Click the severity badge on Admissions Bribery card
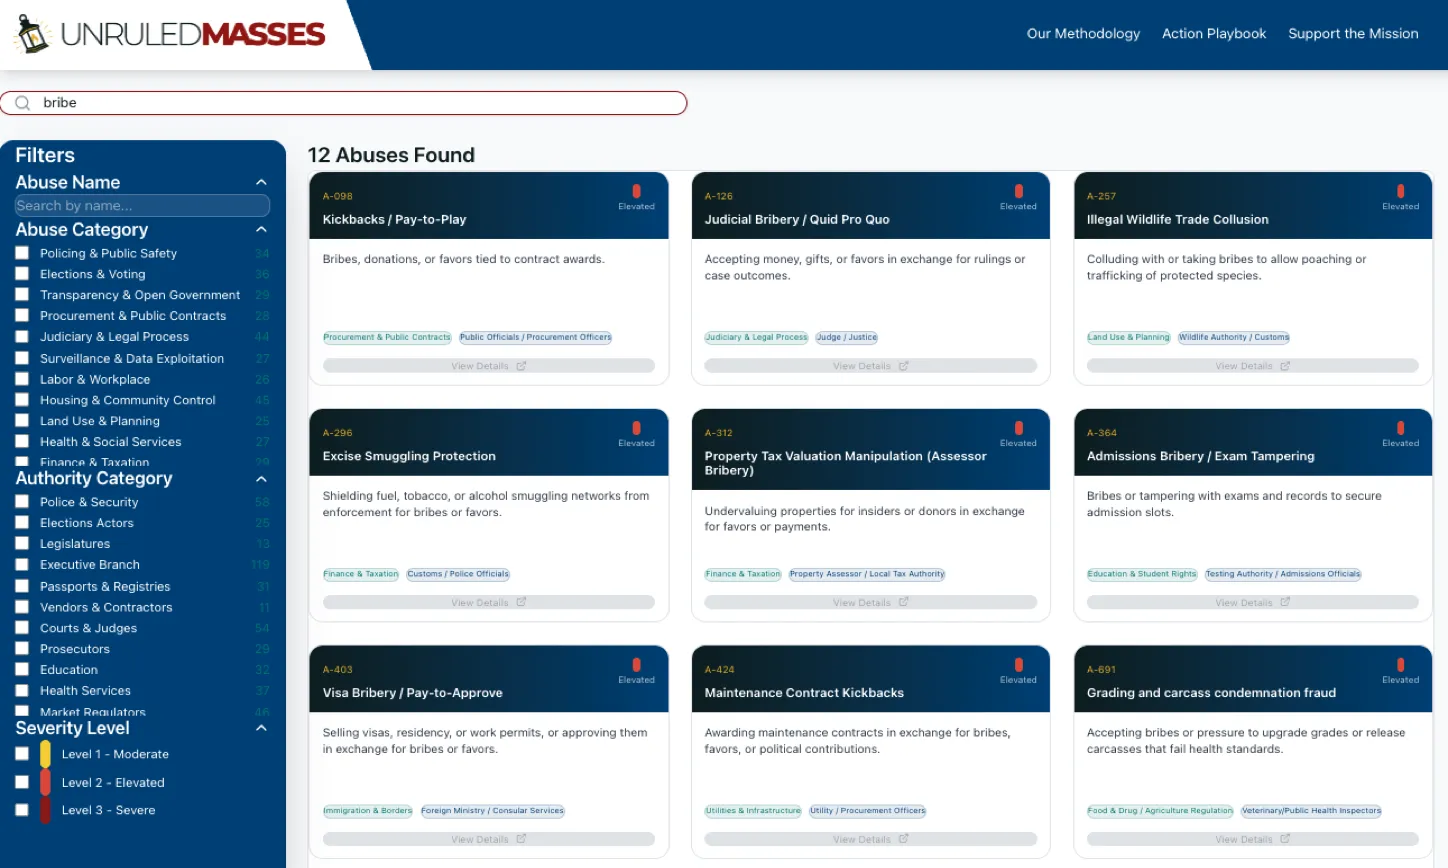Screen dimensions: 1448x868 [x=1401, y=429]
